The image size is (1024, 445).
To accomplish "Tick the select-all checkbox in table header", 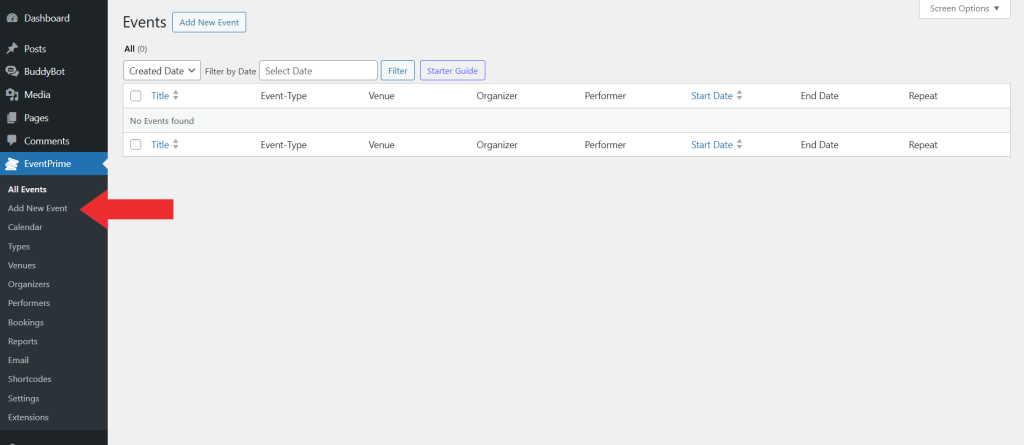I will tap(136, 96).
